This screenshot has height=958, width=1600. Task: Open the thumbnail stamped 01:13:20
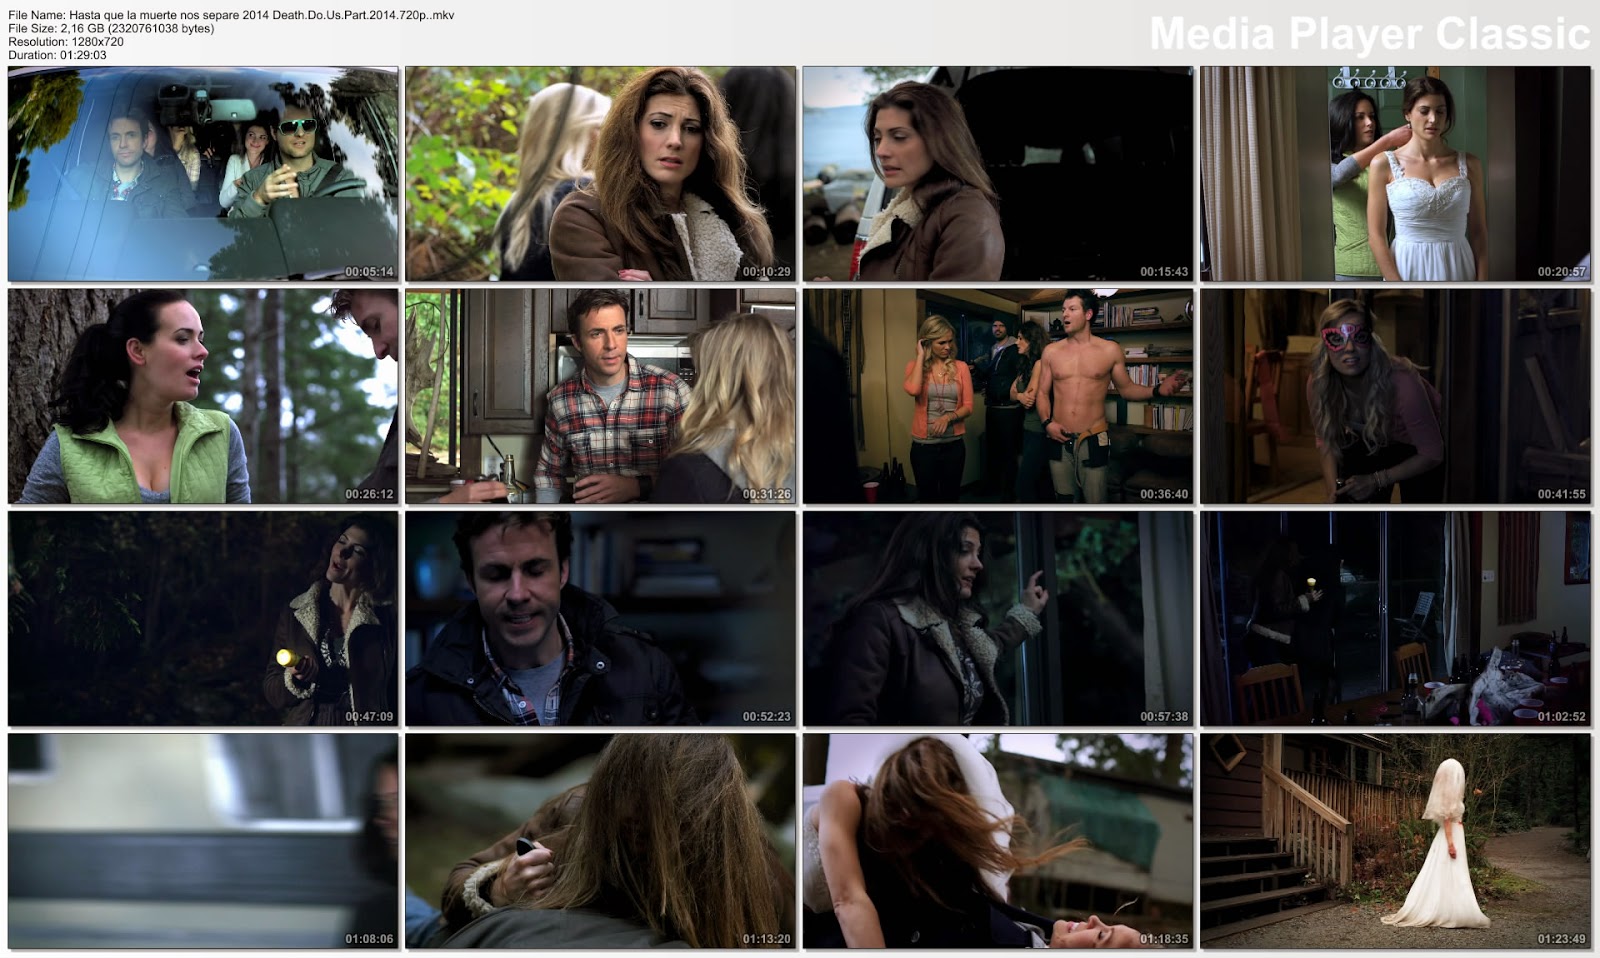[x=600, y=841]
